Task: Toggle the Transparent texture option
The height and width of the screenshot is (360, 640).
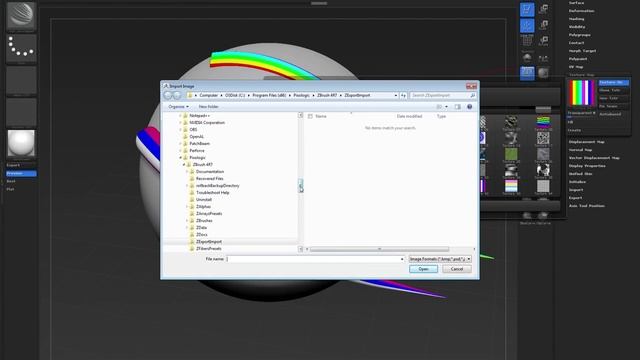Action: click(x=582, y=113)
